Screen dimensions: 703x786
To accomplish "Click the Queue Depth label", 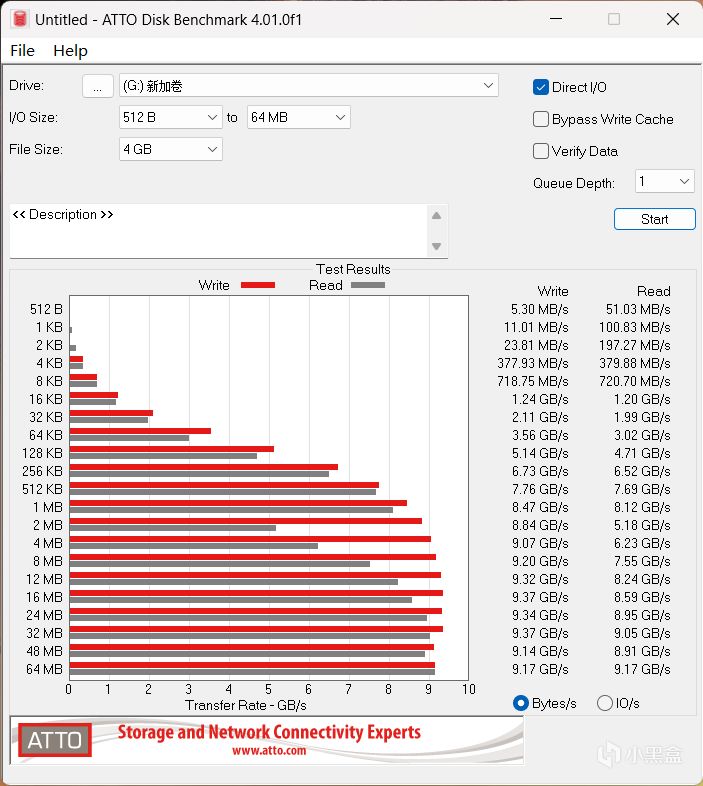I will point(574,183).
